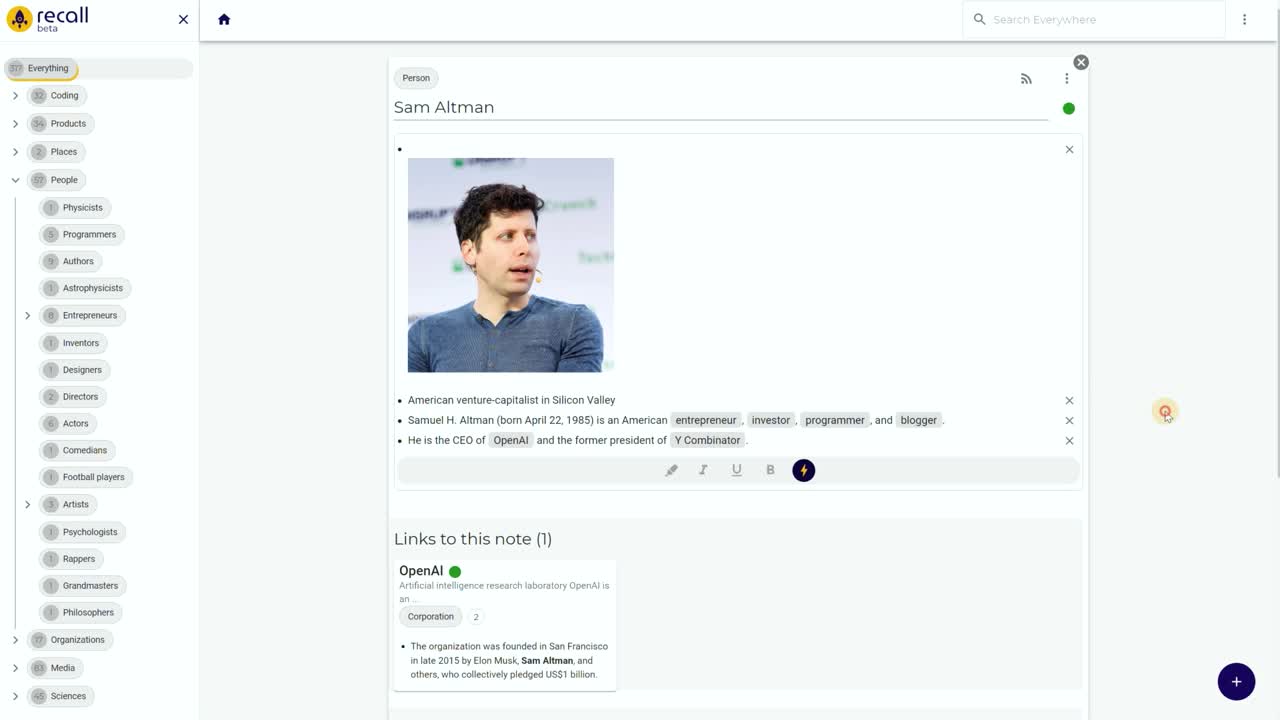The height and width of the screenshot is (720, 1280).
Task: Delete the 'American venture-capitalist' bullet
Action: pos(1069,400)
